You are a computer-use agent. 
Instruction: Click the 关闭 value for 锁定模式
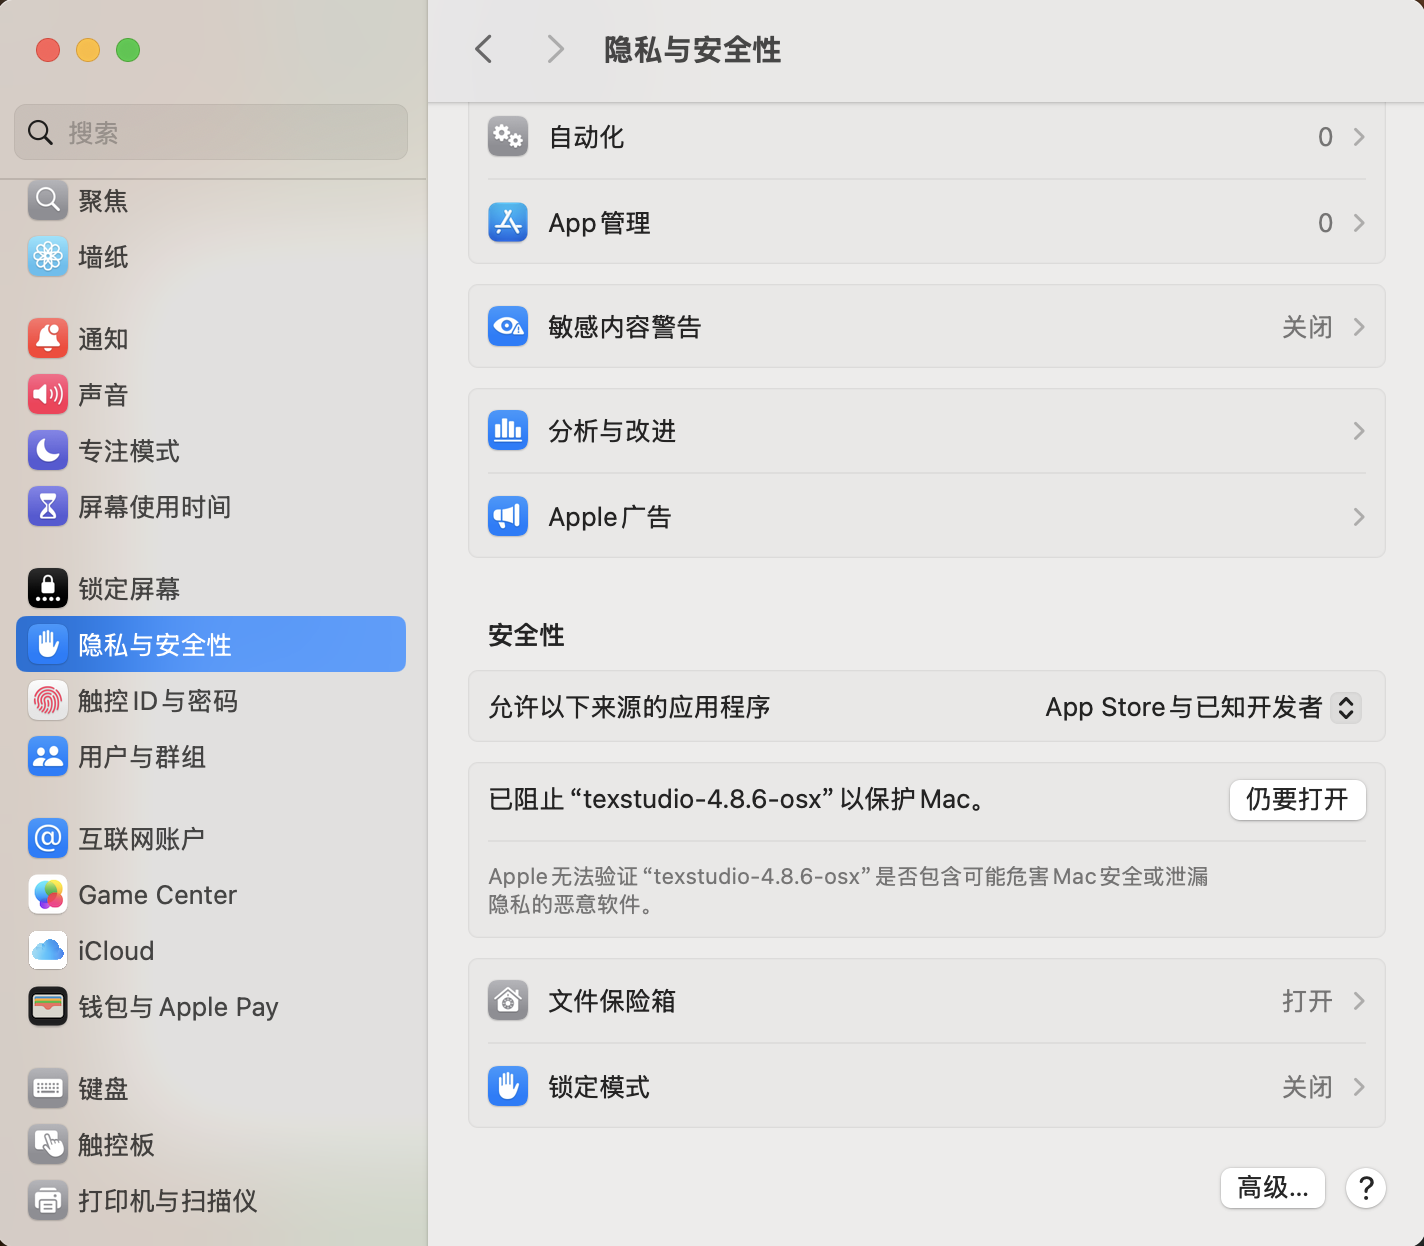click(1307, 1087)
